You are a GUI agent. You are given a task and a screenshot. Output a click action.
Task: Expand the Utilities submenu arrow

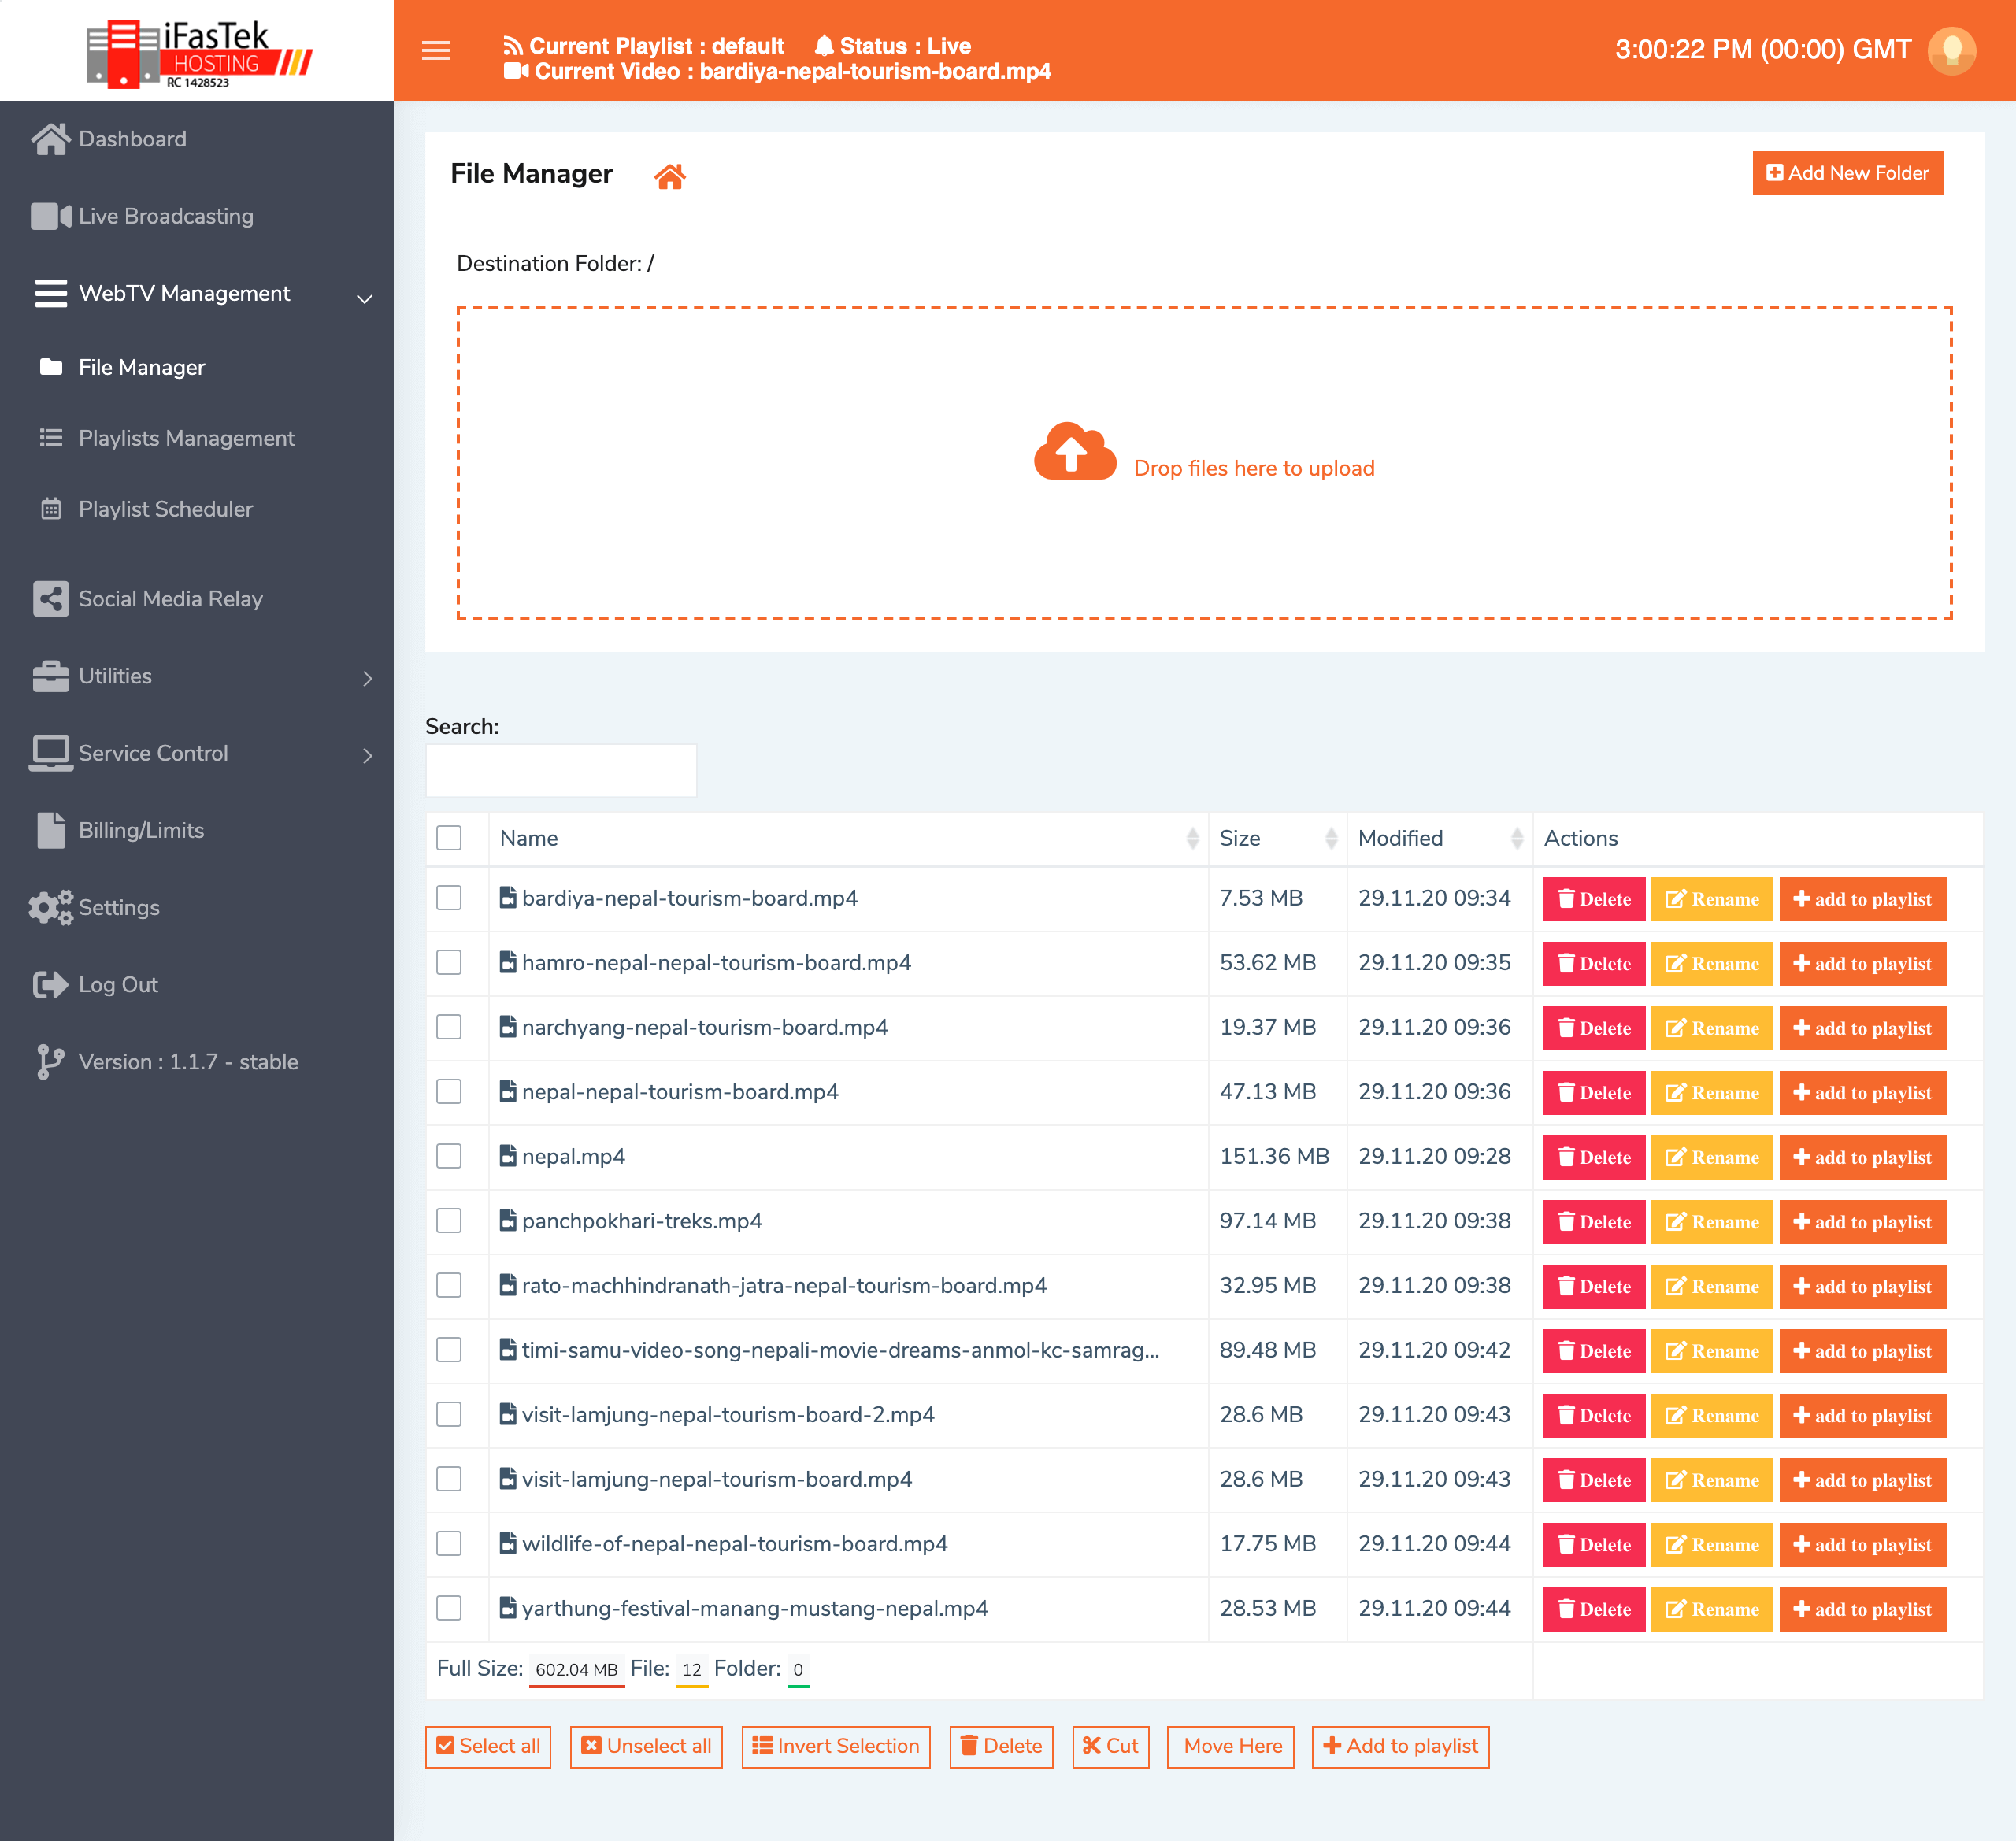point(367,678)
